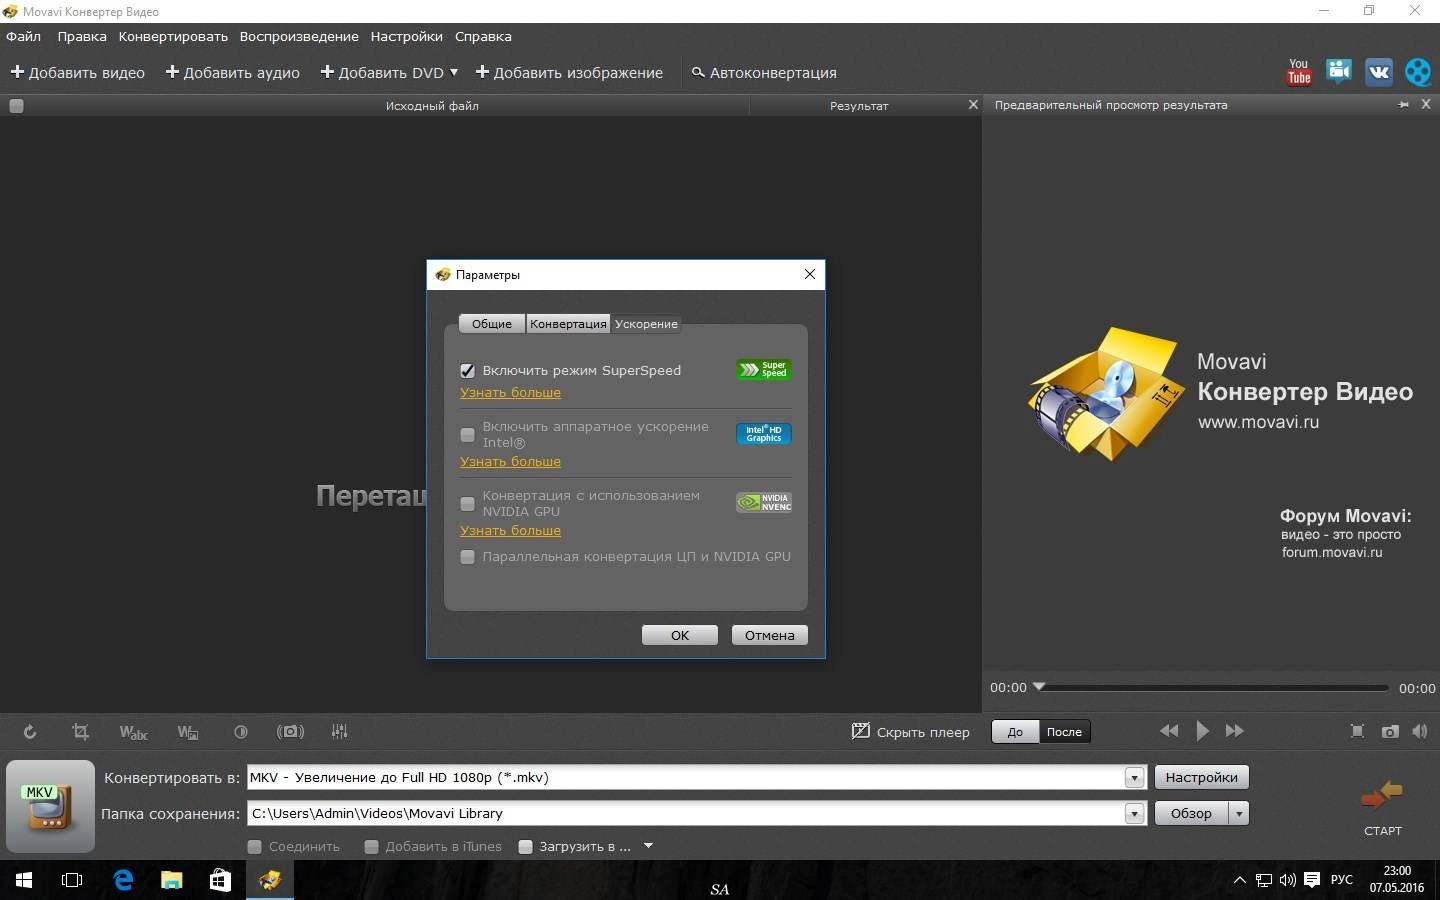Viewport: 1440px width, 900px height.
Task: Click the SuperSpeed badge icon
Action: tap(764, 369)
